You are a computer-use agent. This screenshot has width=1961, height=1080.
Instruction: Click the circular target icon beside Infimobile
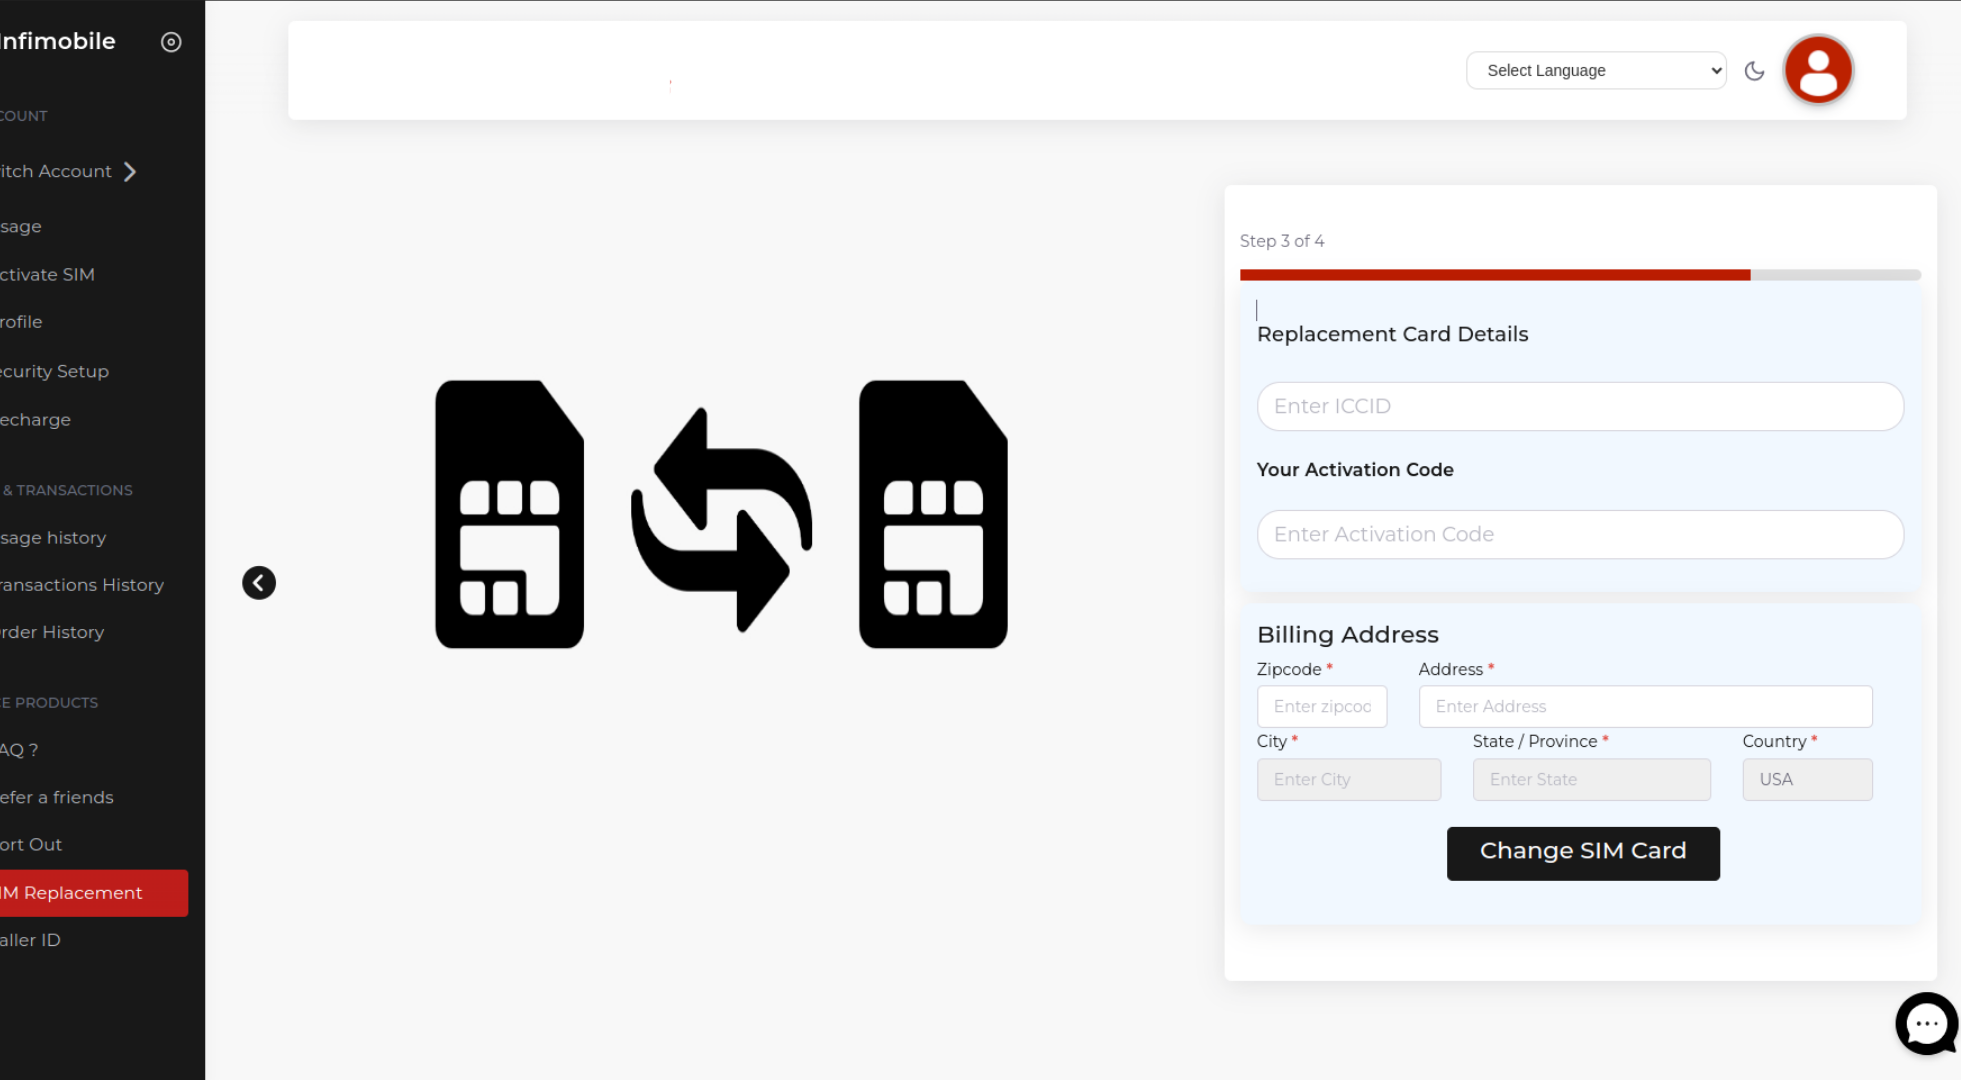pyautogui.click(x=171, y=42)
